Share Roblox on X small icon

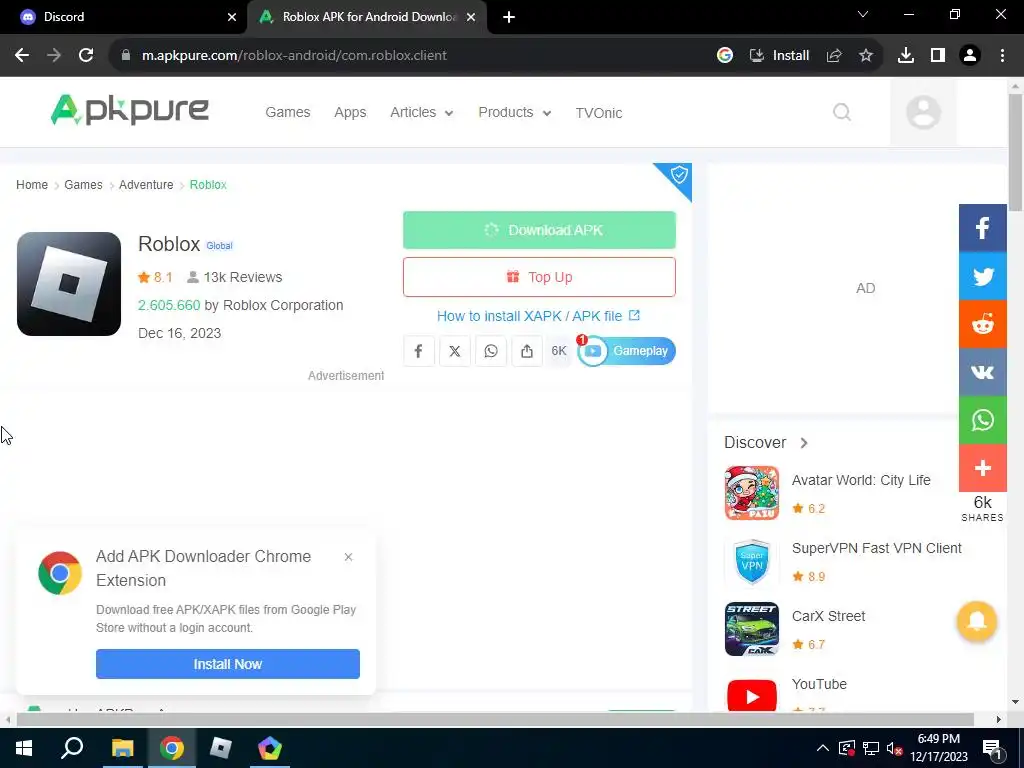[455, 351]
